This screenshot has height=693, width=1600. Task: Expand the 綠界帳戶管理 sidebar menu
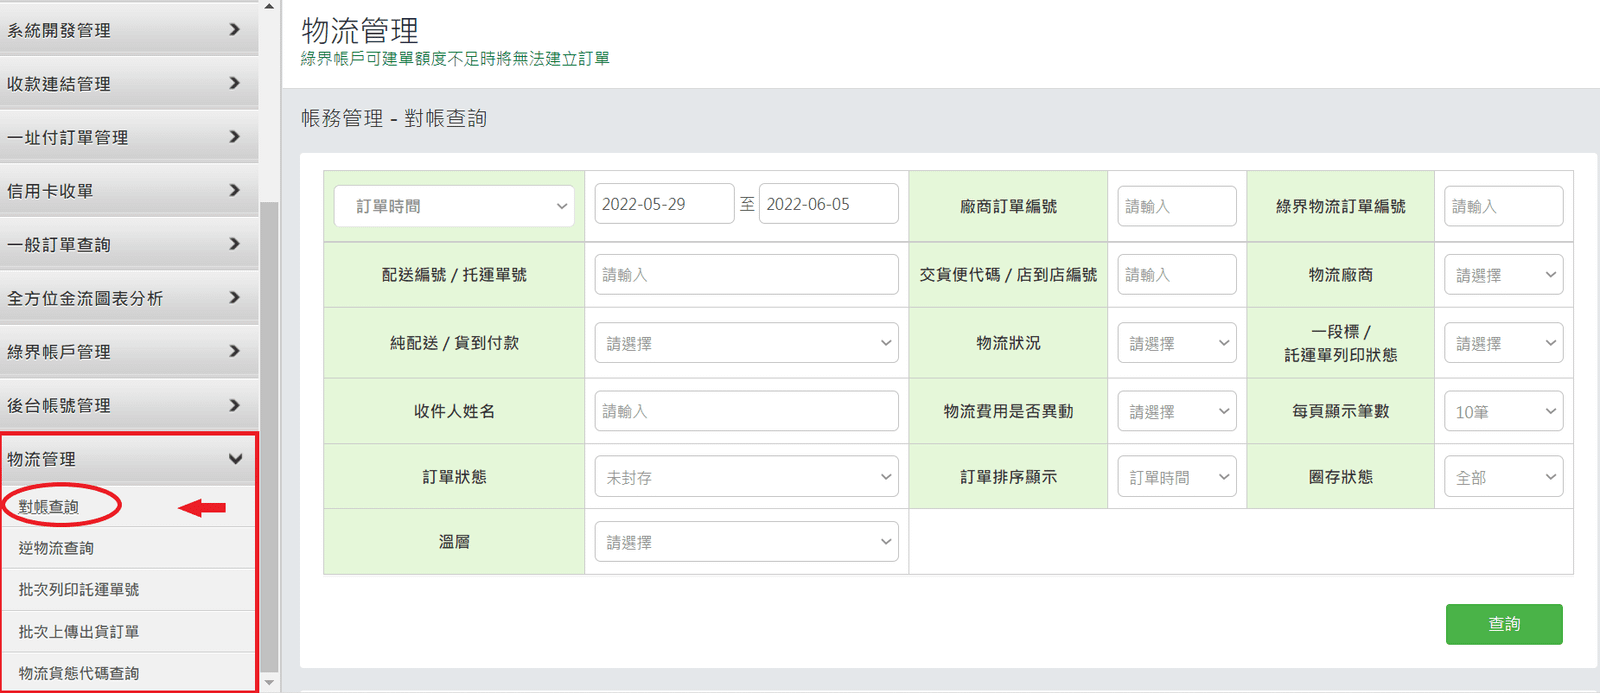129,351
